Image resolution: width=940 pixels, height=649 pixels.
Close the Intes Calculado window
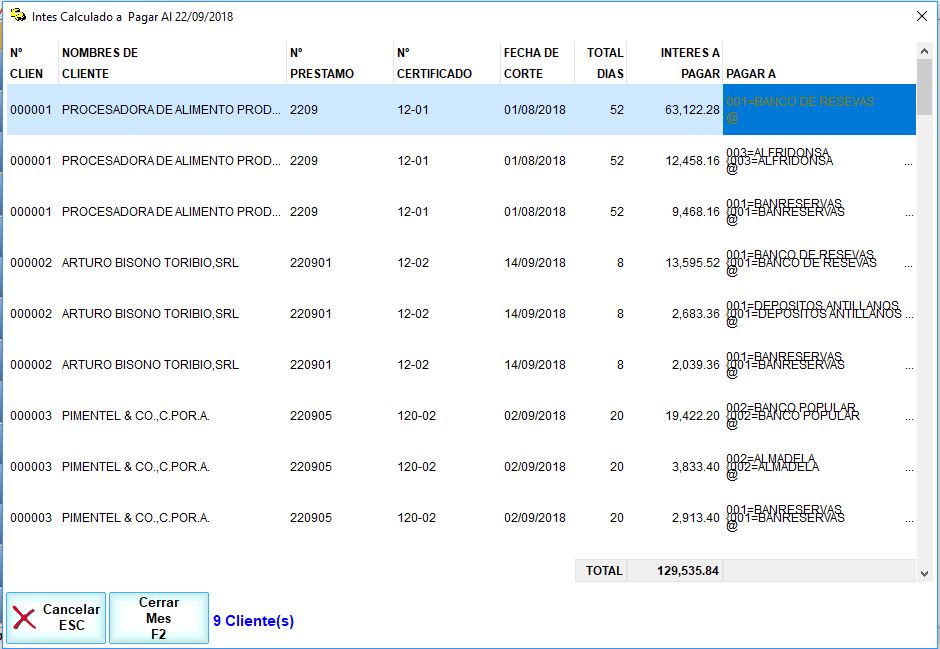pos(921,16)
